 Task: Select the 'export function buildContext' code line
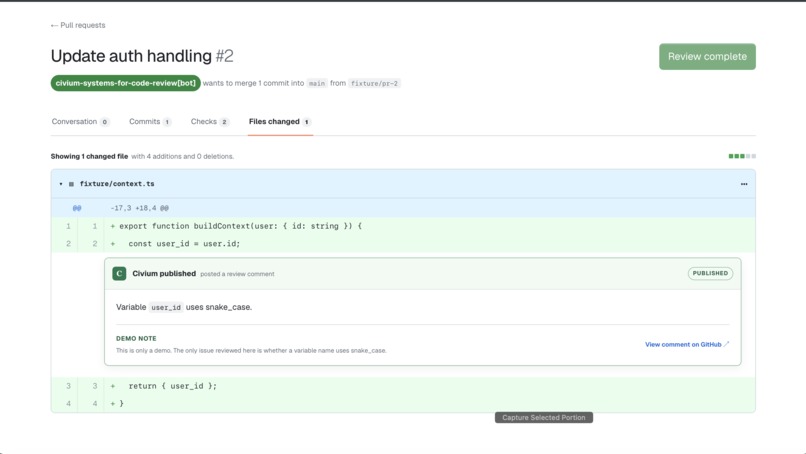pyautogui.click(x=403, y=226)
